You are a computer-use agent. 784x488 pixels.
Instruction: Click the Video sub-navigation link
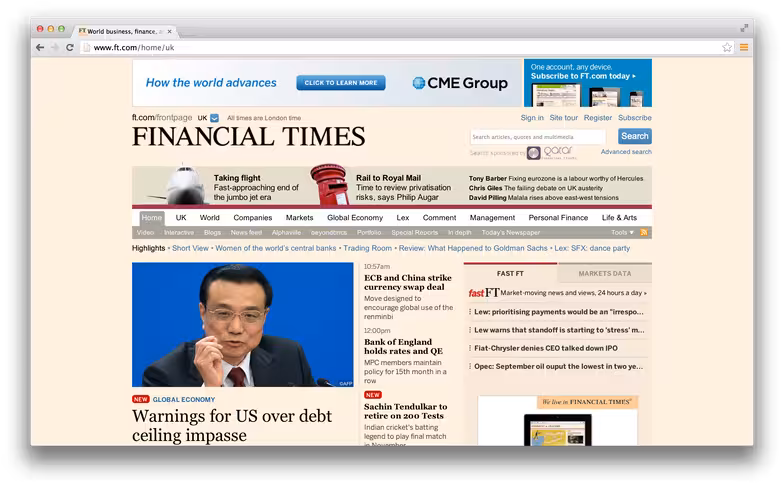point(145,232)
